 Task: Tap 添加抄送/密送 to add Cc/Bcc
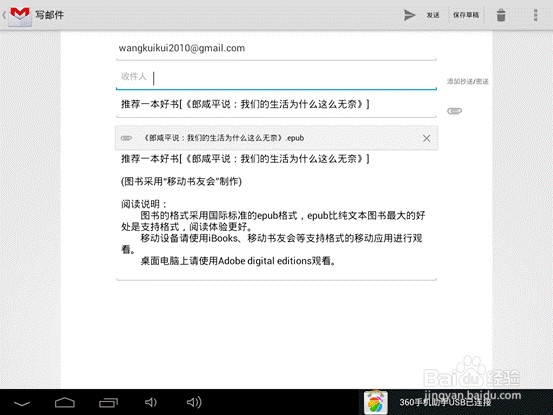point(468,81)
